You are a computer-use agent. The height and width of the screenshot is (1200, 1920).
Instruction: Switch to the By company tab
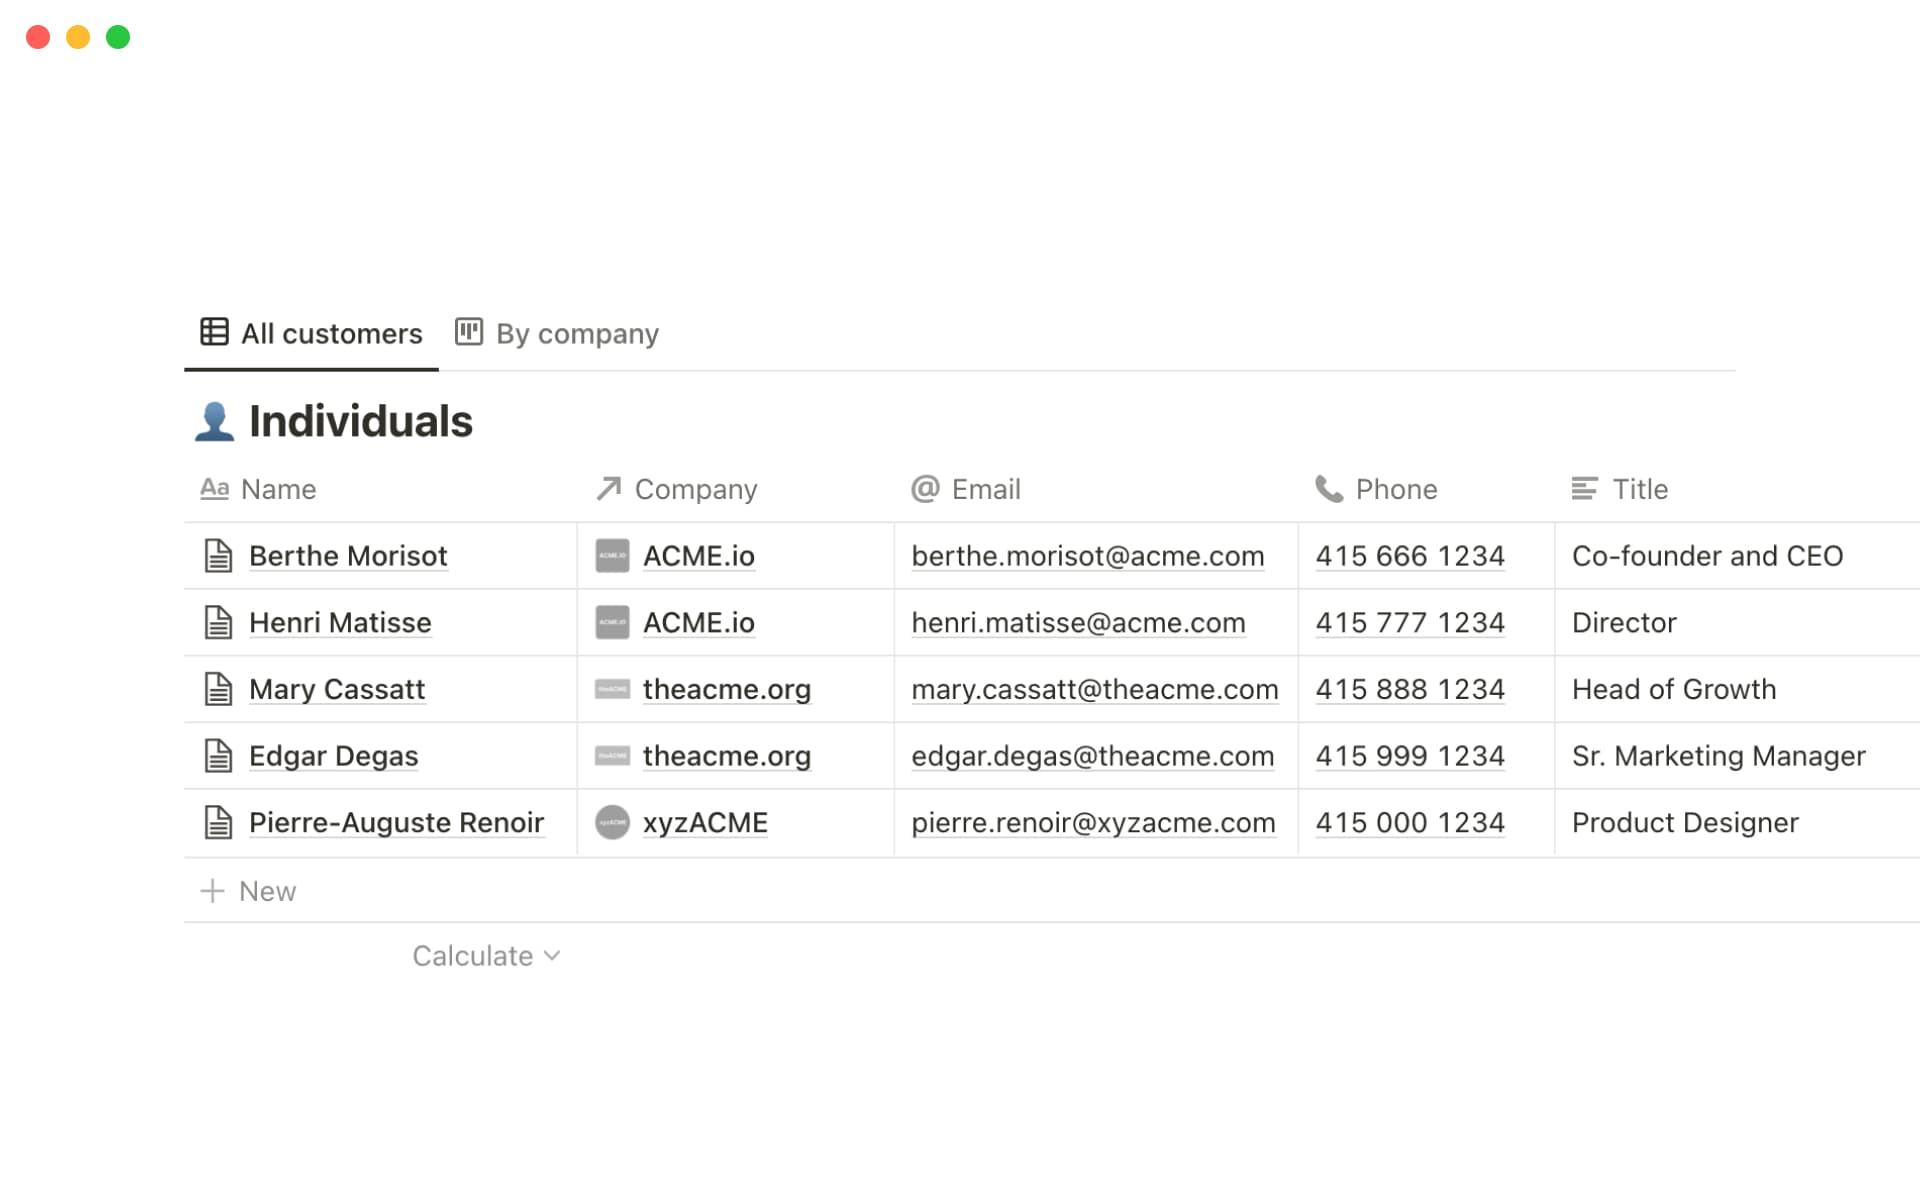(x=577, y=333)
